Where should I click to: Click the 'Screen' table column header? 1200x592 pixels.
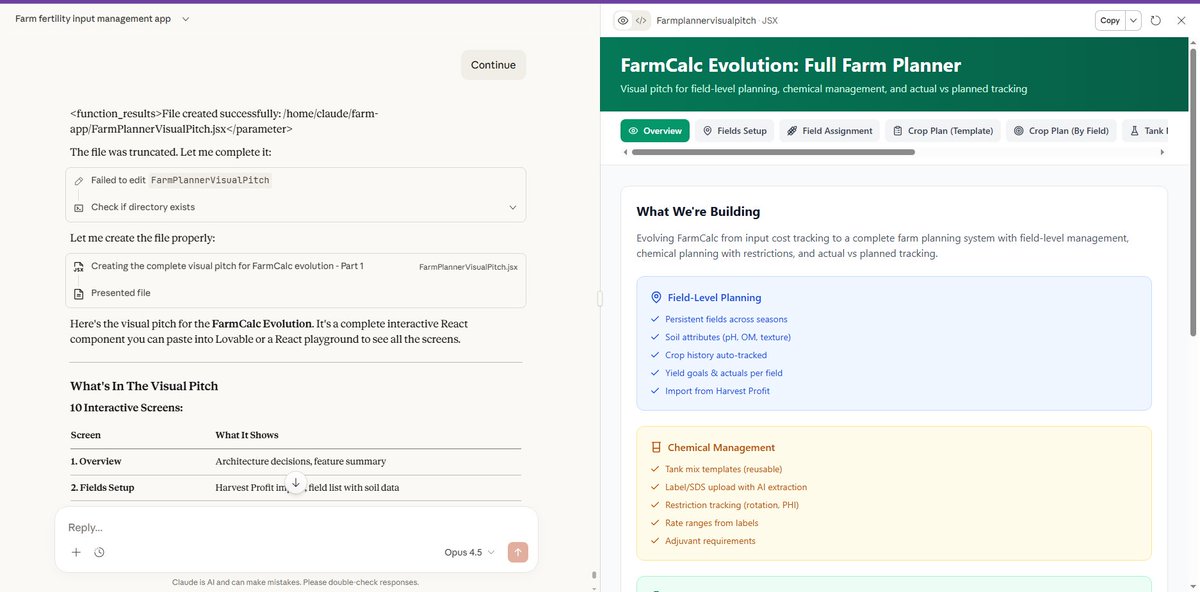[85, 435]
